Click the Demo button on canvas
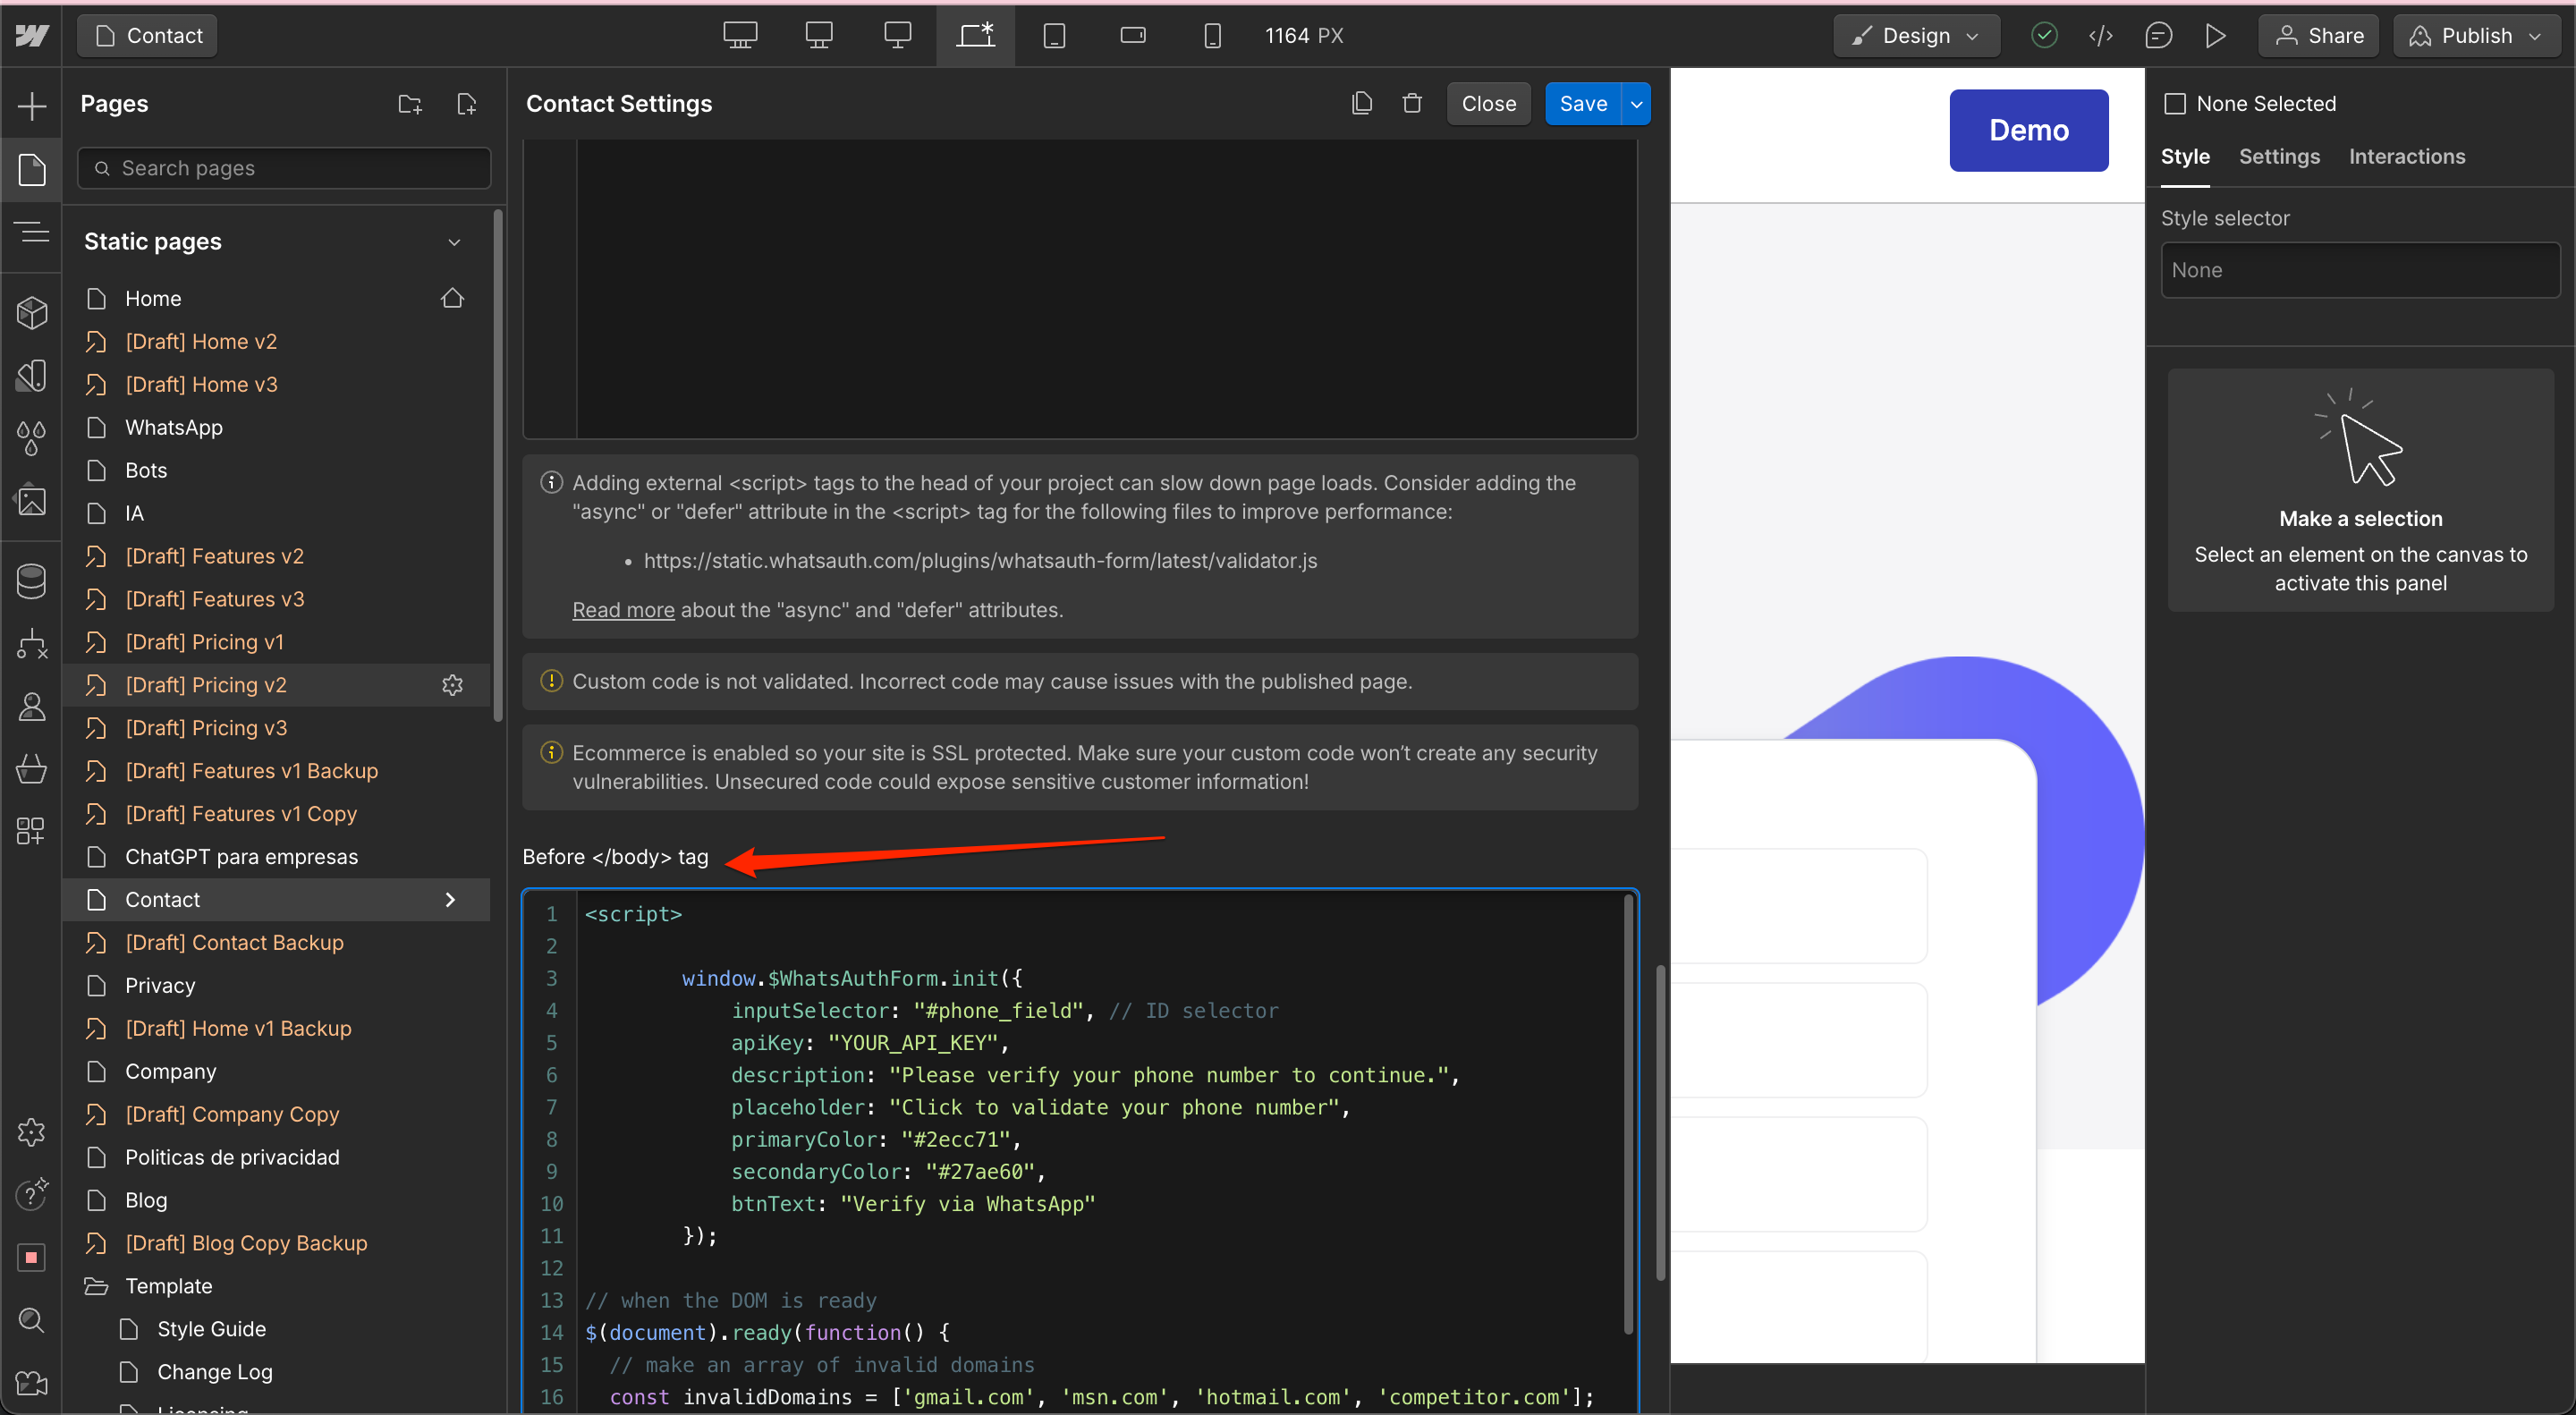 click(x=2028, y=130)
